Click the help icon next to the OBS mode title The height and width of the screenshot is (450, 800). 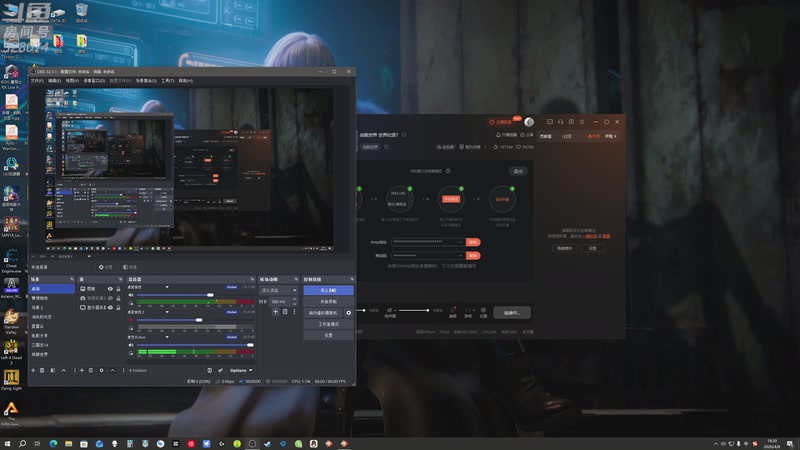tap(448, 171)
